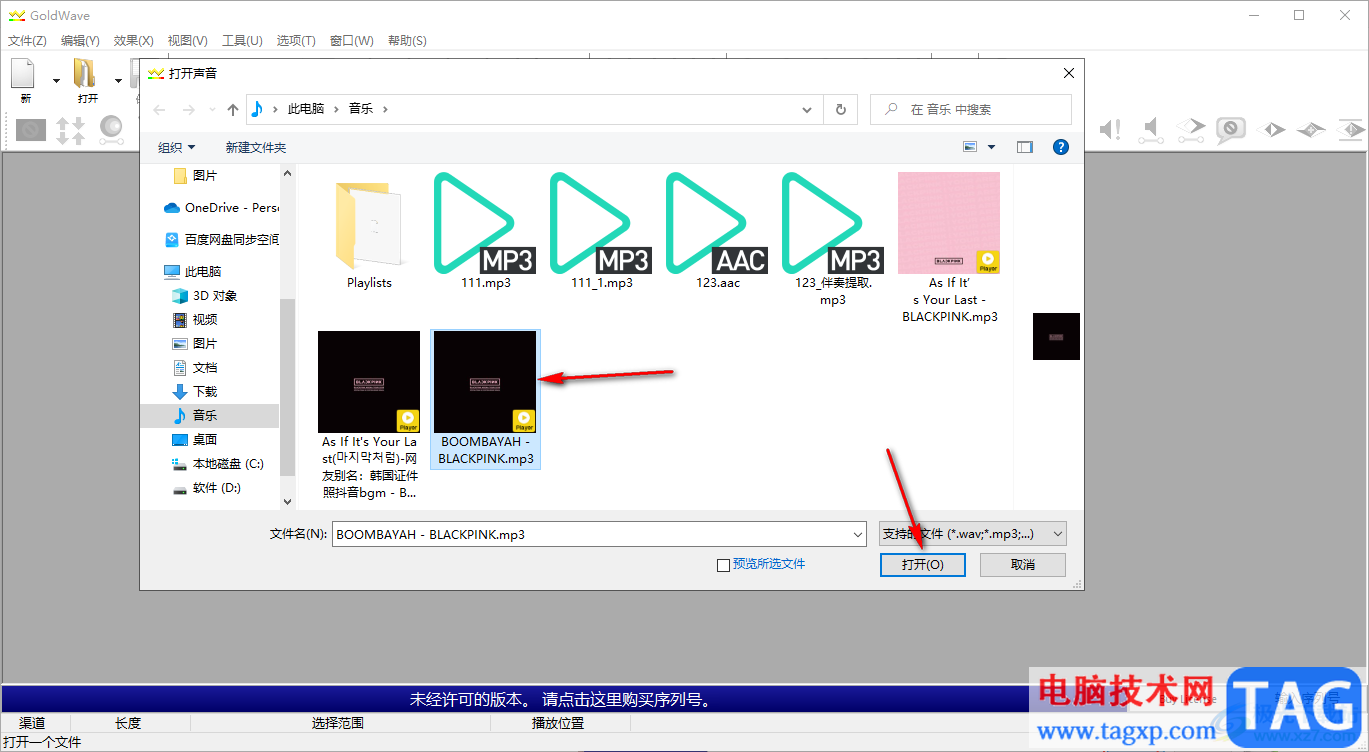Click the 取消 button
Viewport: 1369px width, 752px height.
(x=1023, y=565)
